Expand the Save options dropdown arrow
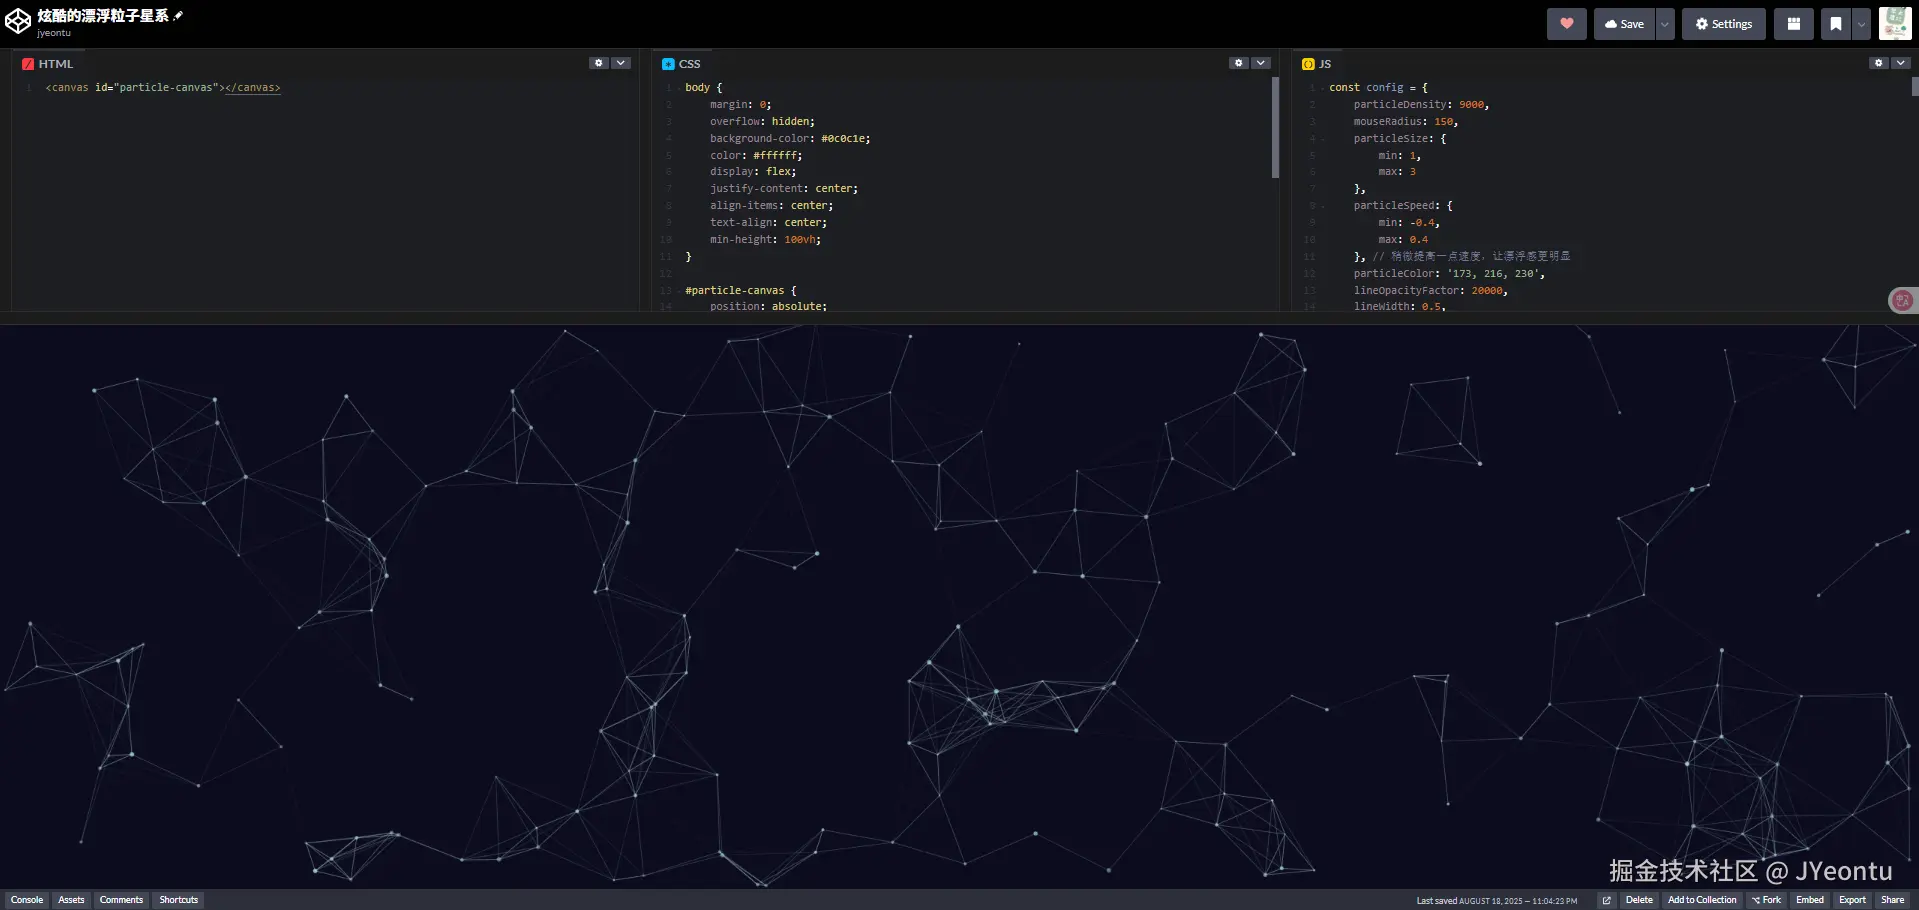The width and height of the screenshot is (1919, 910). tap(1664, 24)
